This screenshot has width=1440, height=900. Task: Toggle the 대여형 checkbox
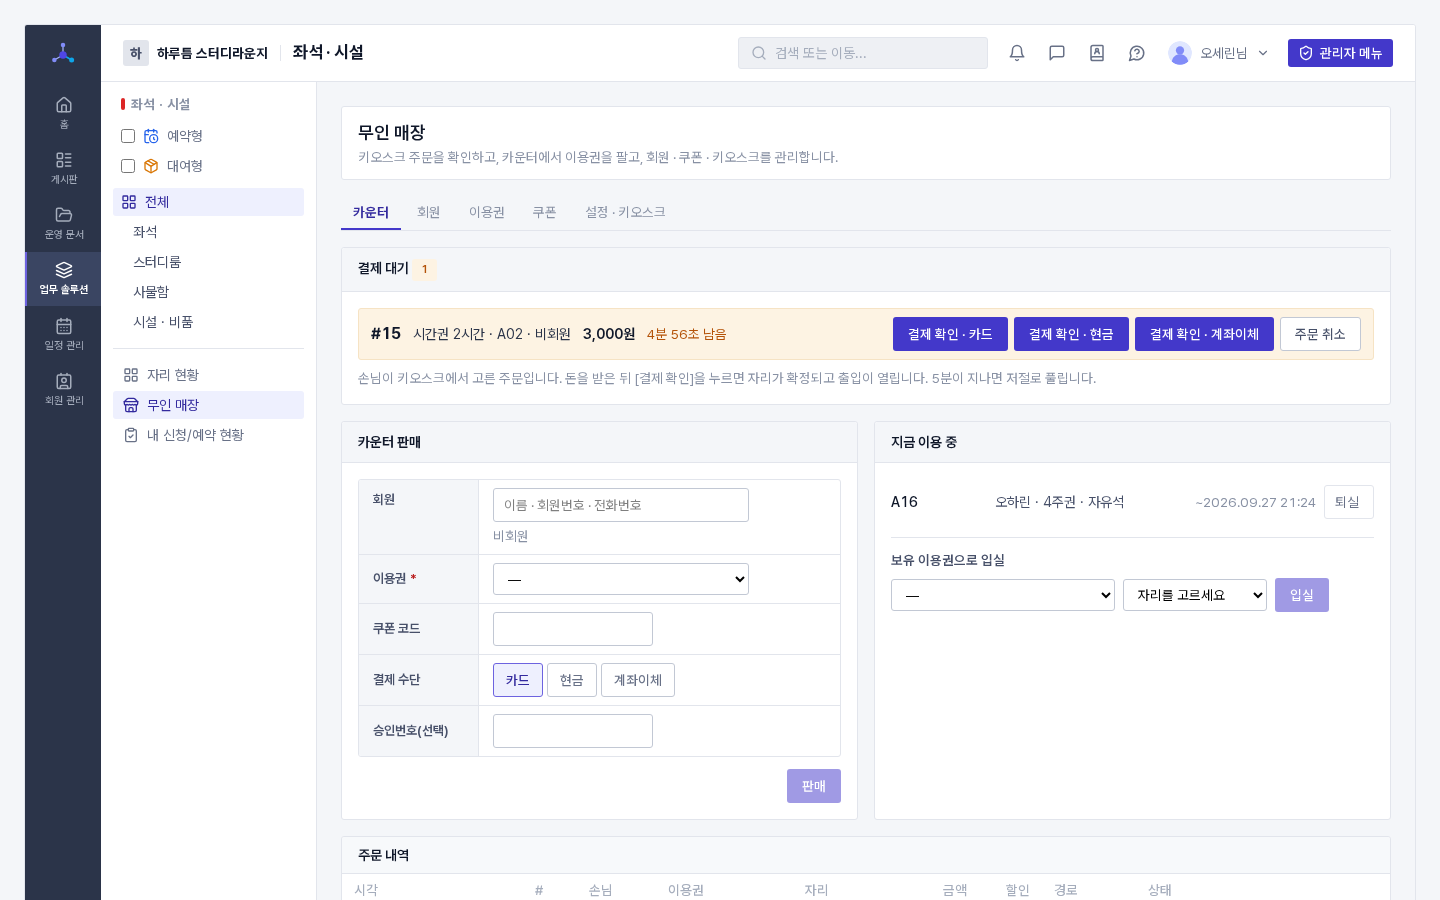[x=128, y=166]
